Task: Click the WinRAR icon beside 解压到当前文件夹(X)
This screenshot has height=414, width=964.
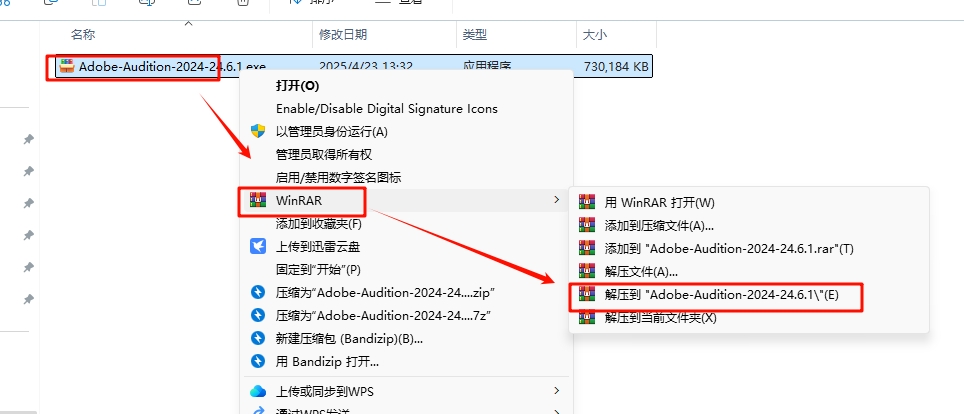Action: [587, 317]
